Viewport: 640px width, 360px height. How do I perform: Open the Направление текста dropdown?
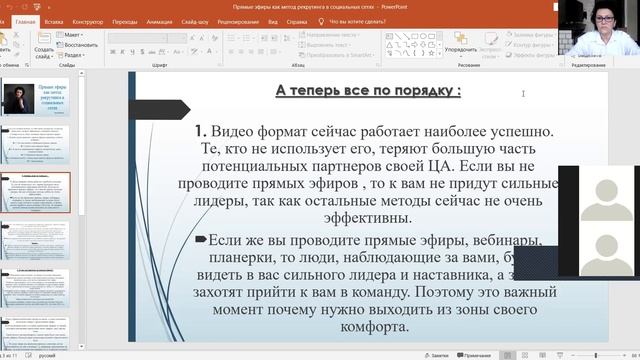tap(329, 35)
